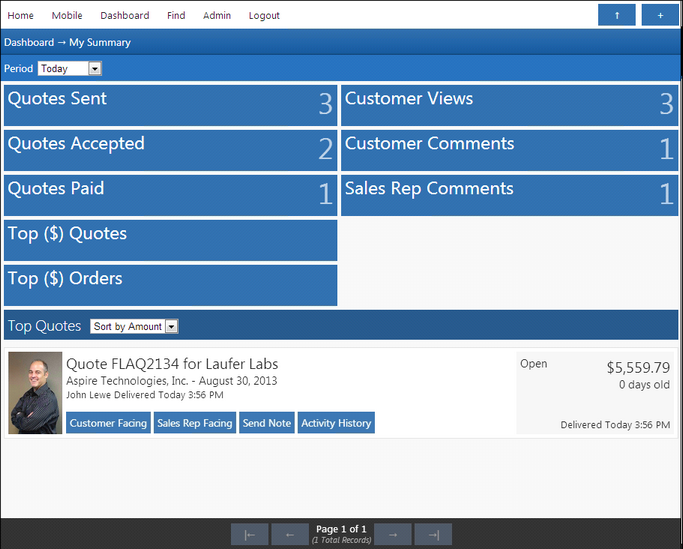Open the Quotes Sent tile
This screenshot has height=549, width=683.
point(170,105)
